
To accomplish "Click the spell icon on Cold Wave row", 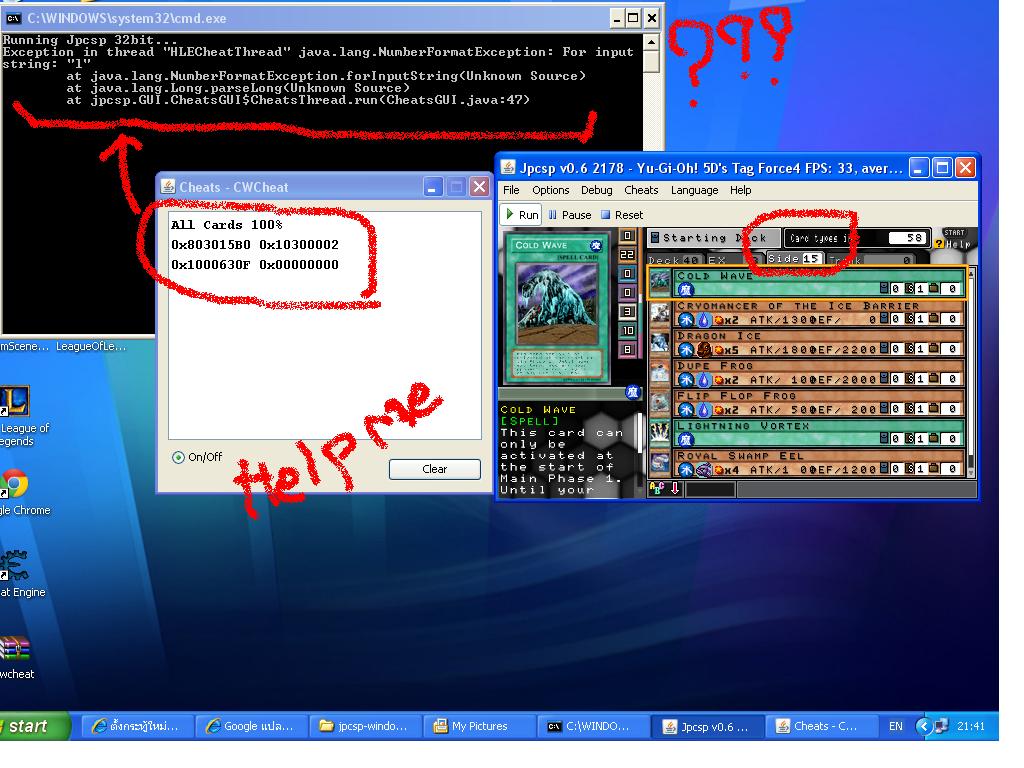I will coord(685,289).
